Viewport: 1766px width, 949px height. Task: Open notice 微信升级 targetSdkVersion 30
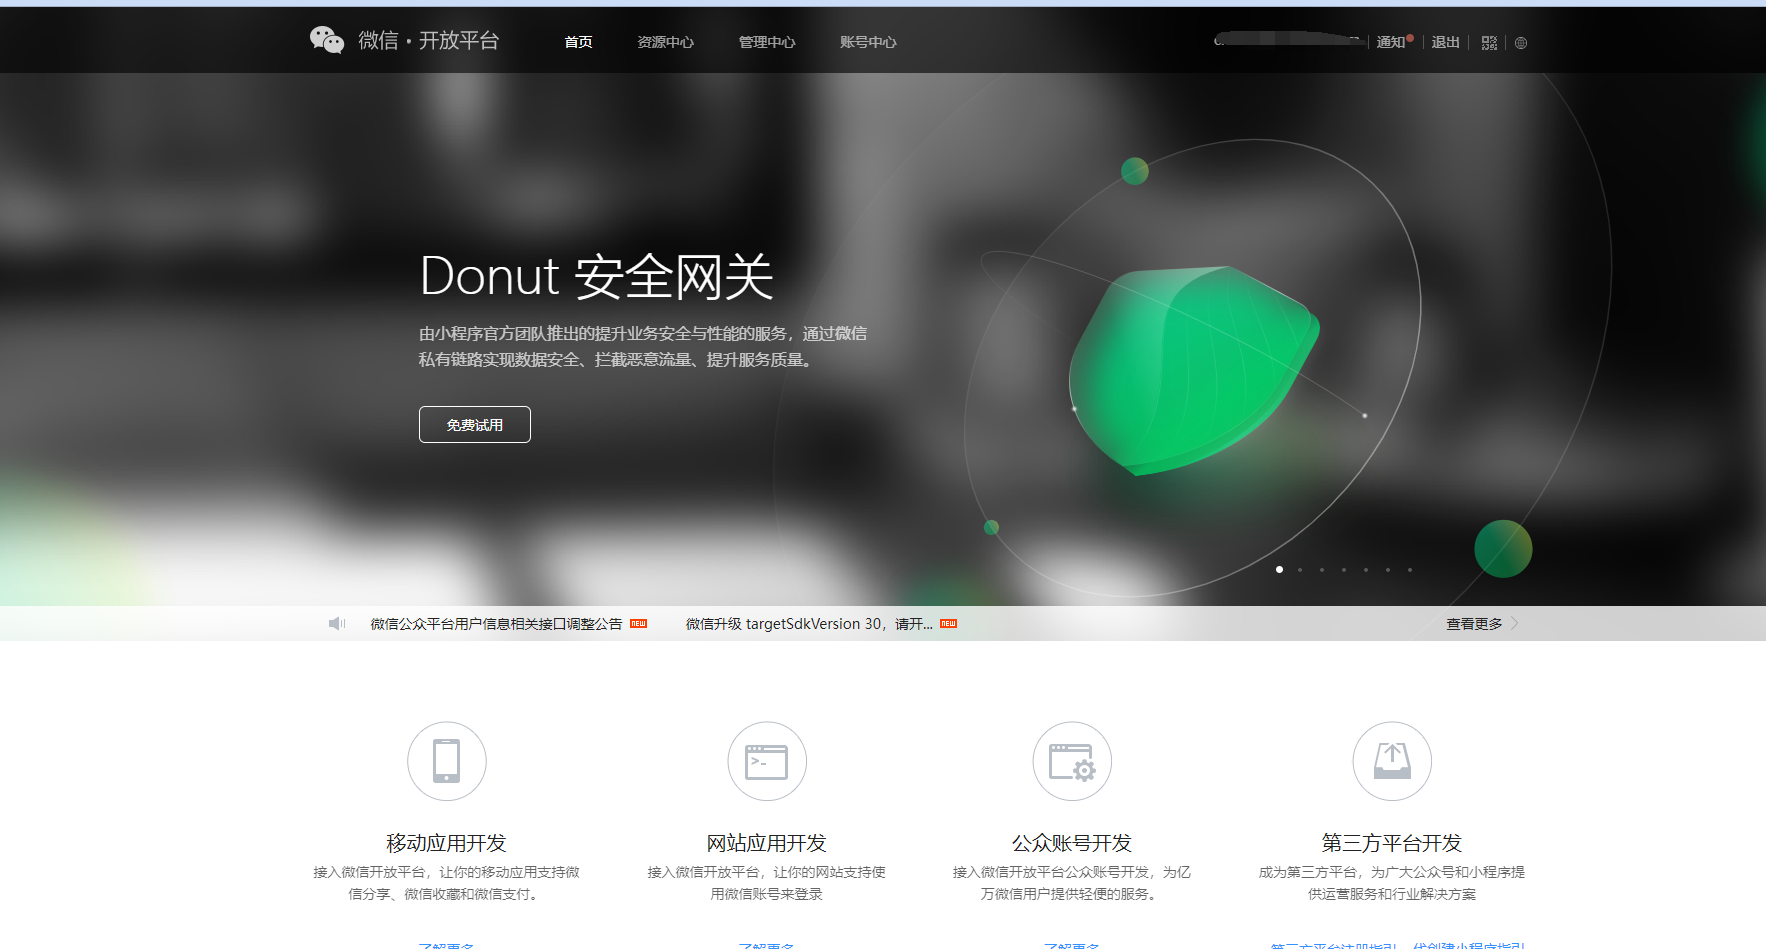(x=809, y=624)
